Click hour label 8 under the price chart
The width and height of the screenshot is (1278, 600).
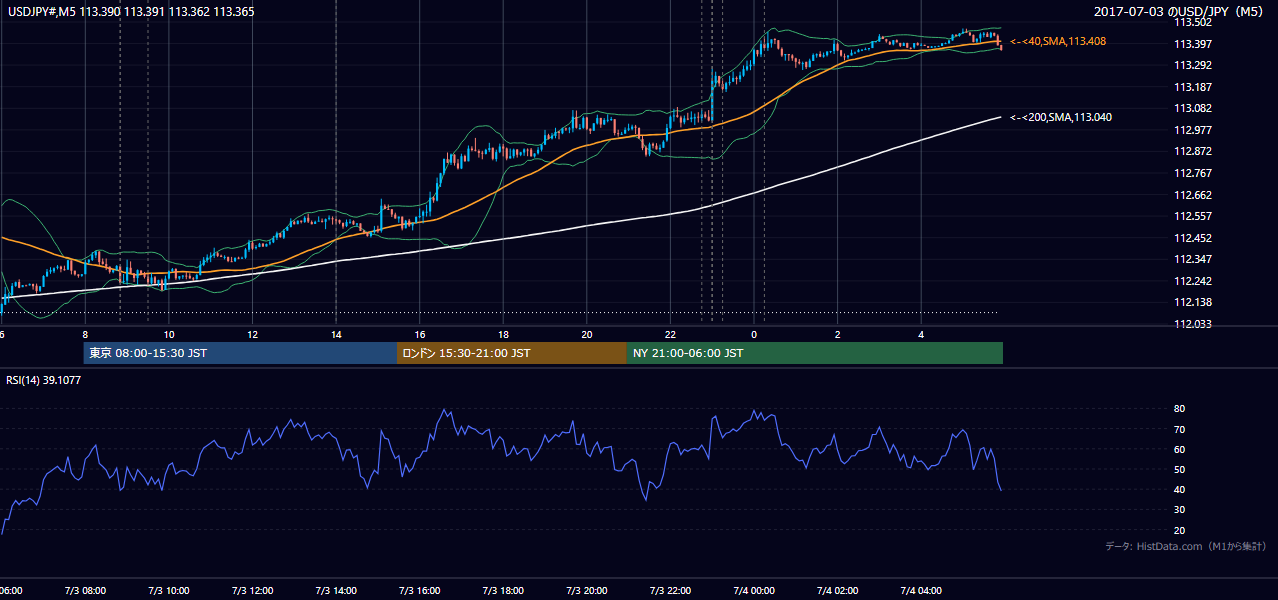(x=85, y=335)
